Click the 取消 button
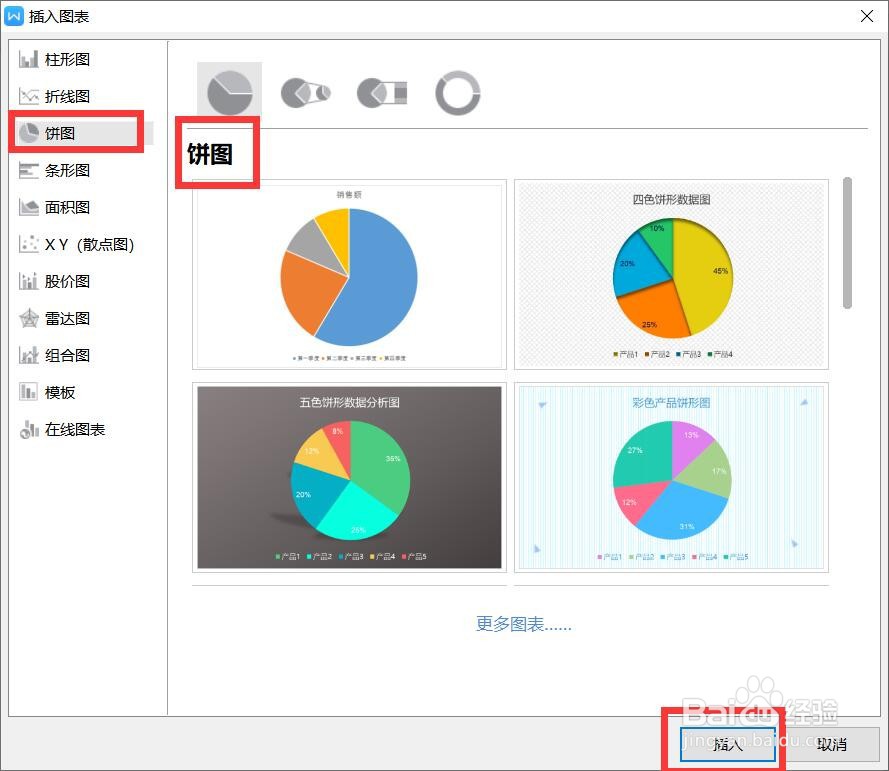 [831, 745]
